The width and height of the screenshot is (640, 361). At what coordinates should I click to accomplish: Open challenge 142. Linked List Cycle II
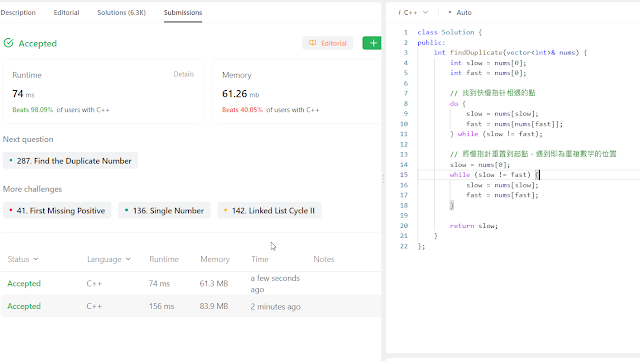click(269, 211)
